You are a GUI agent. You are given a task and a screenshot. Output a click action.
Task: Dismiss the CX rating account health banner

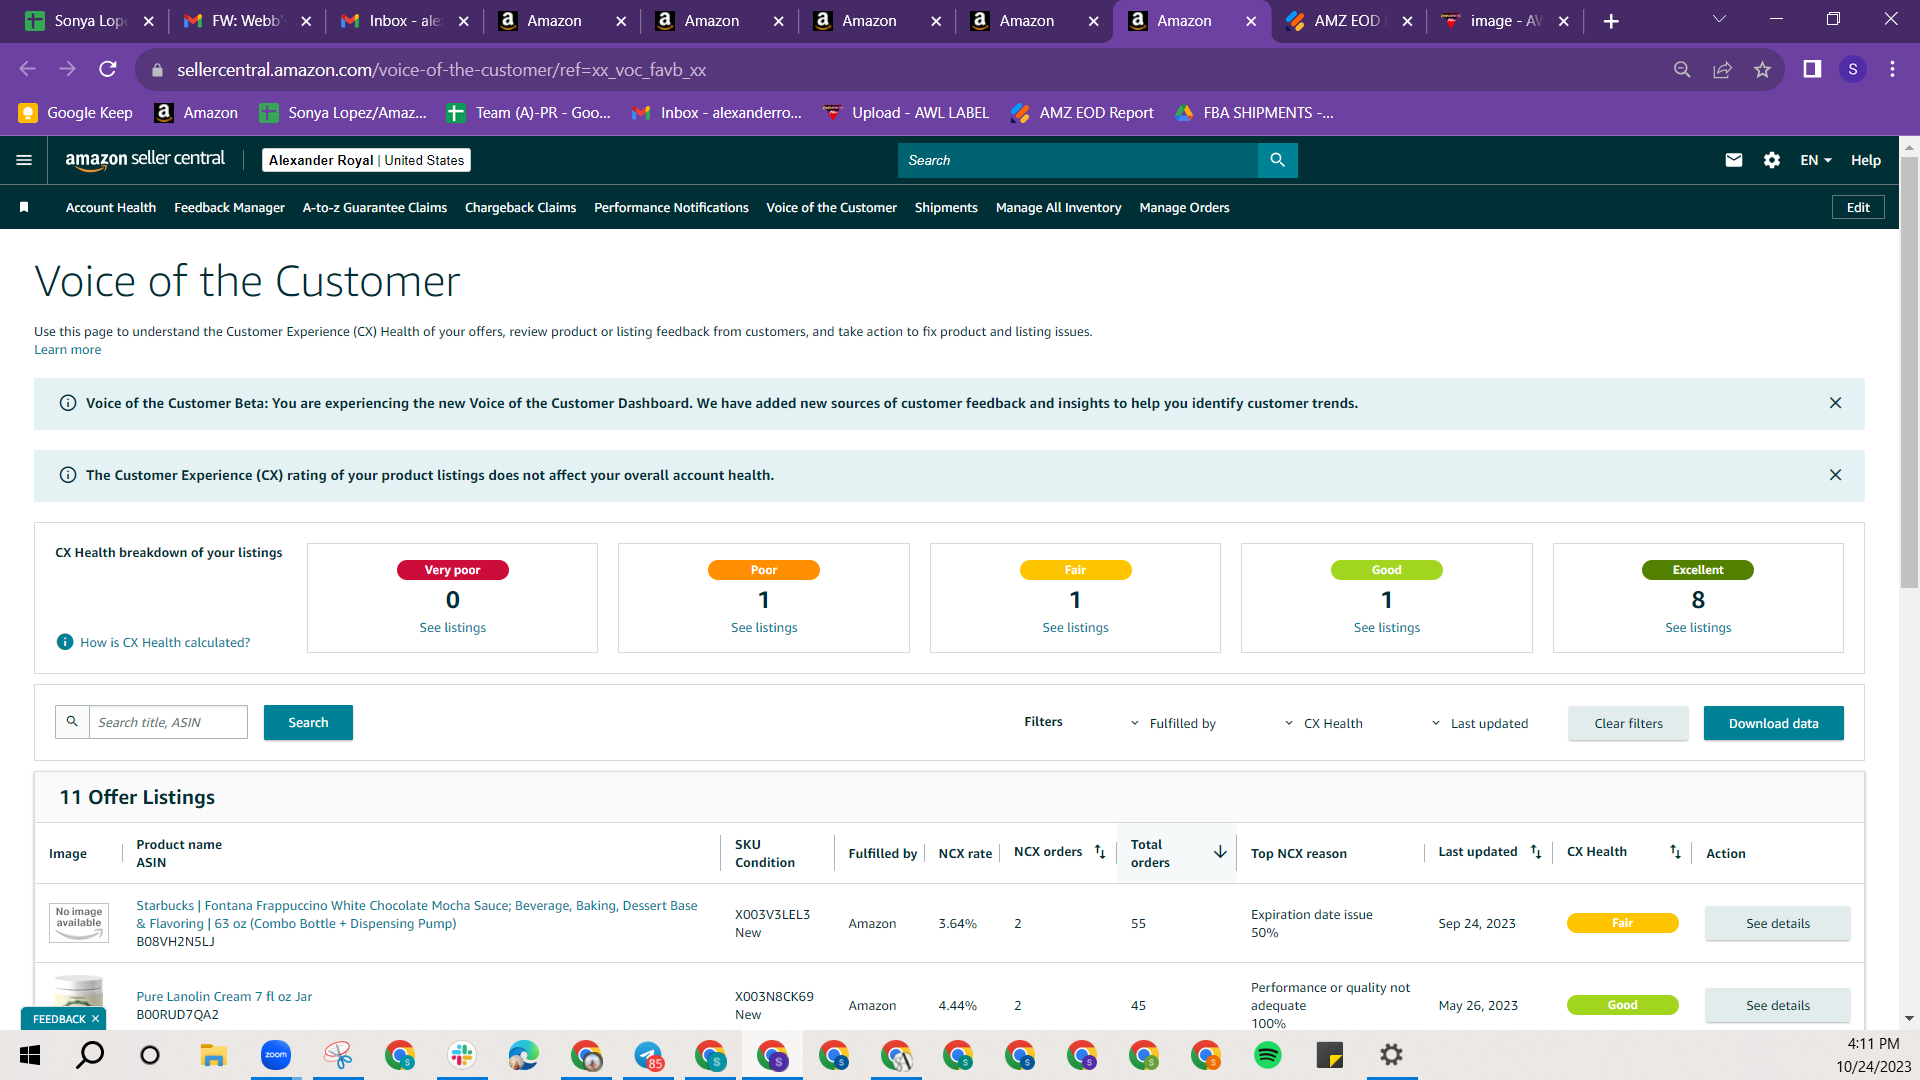point(1835,475)
